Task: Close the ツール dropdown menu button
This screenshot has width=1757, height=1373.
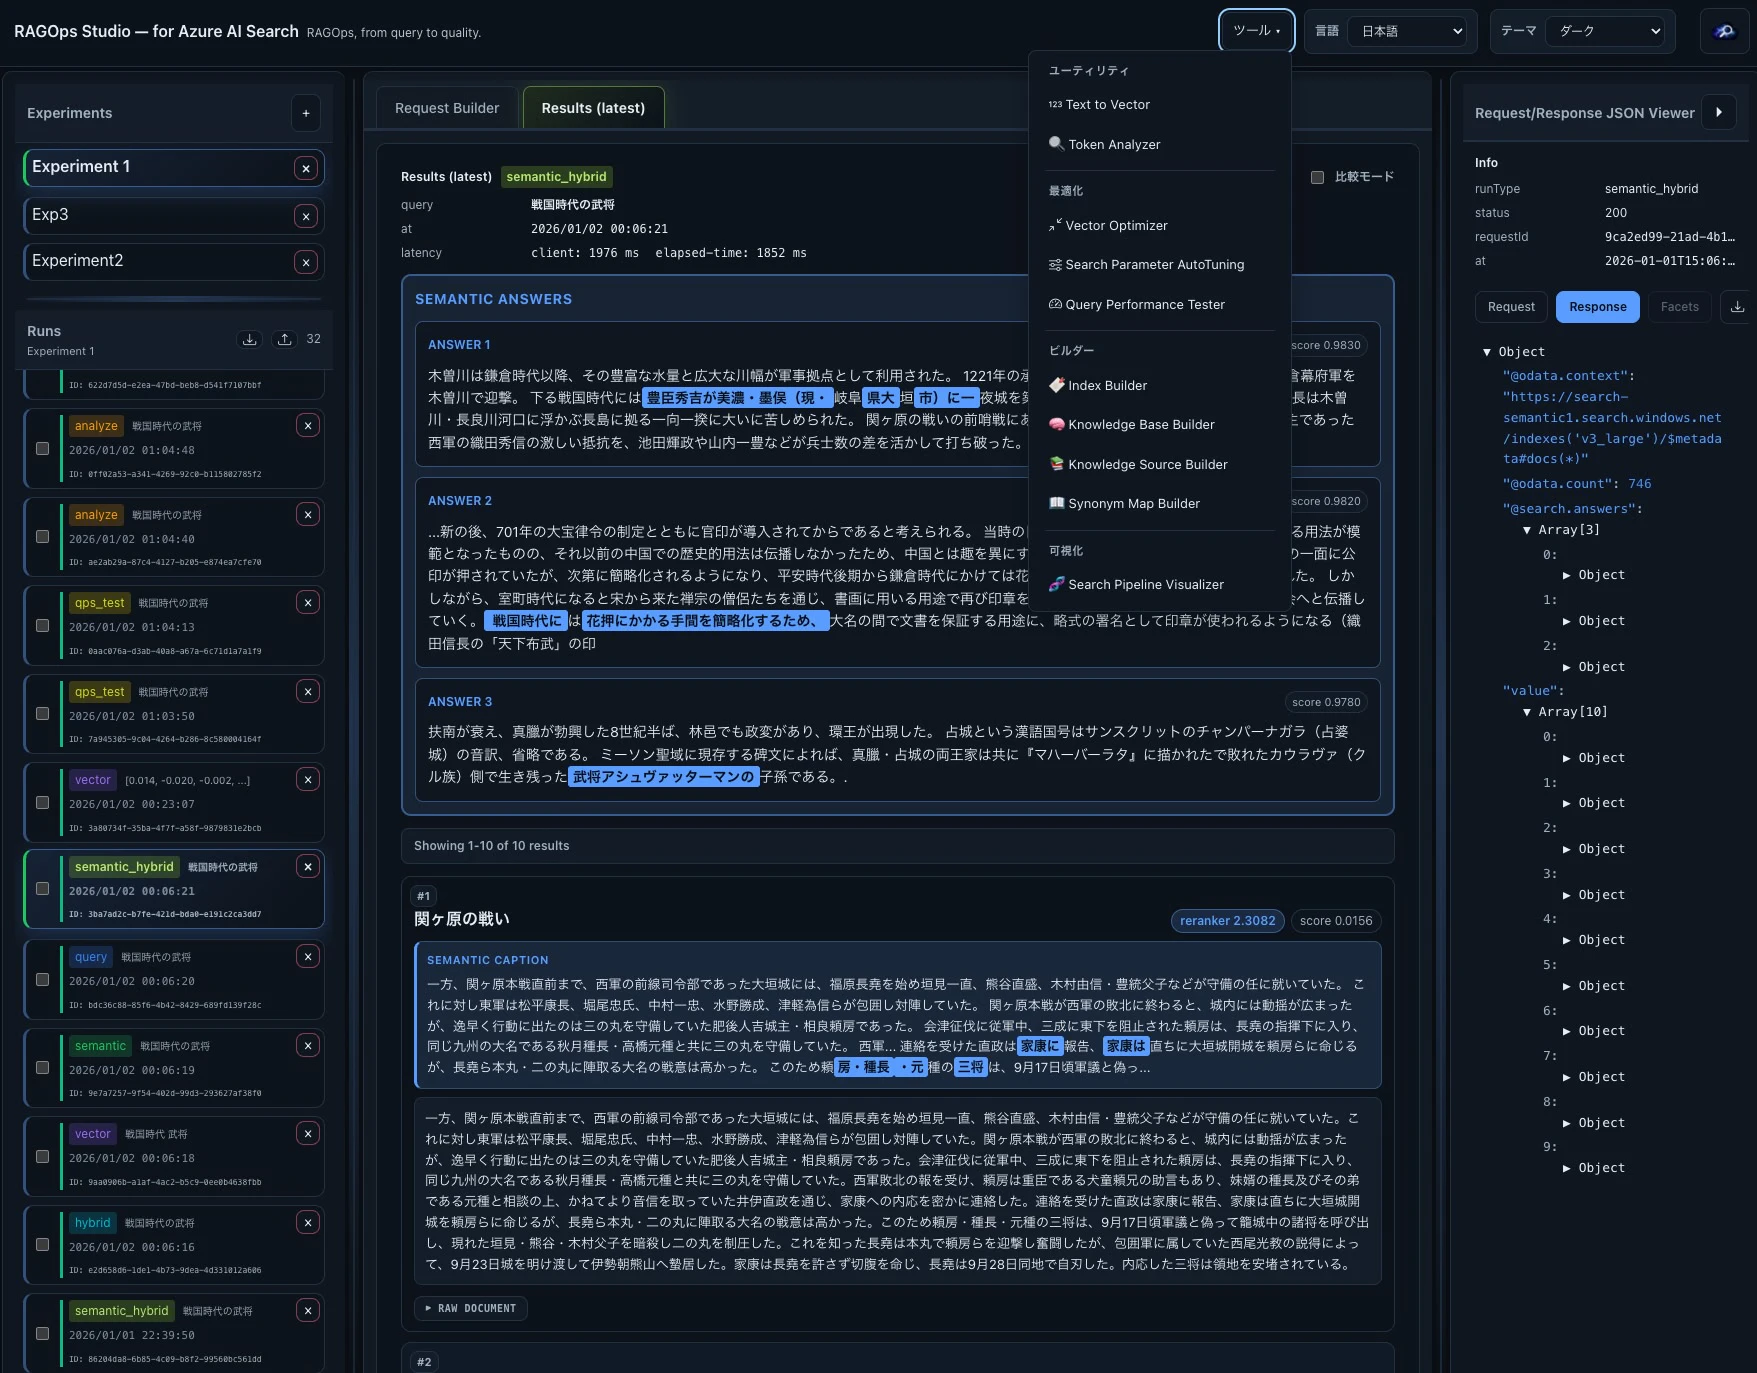Action: pyautogui.click(x=1257, y=31)
